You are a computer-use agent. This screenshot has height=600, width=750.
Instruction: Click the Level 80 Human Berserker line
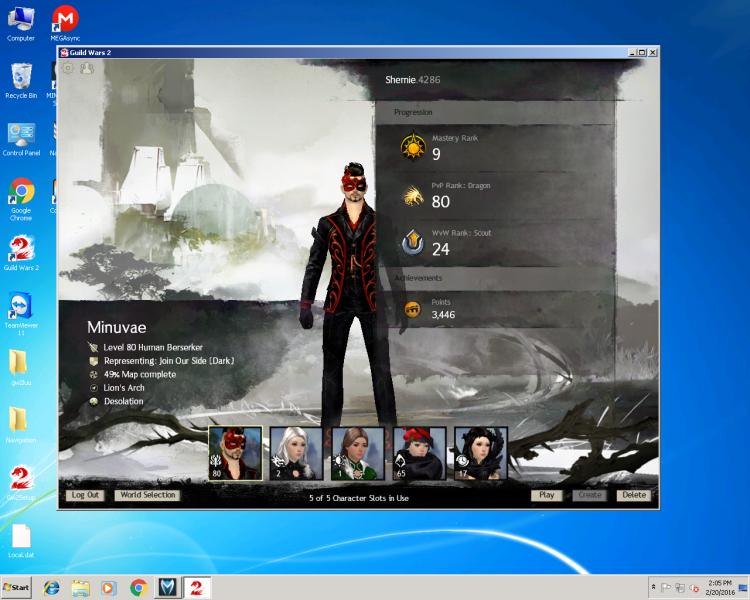pyautogui.click(x=153, y=347)
